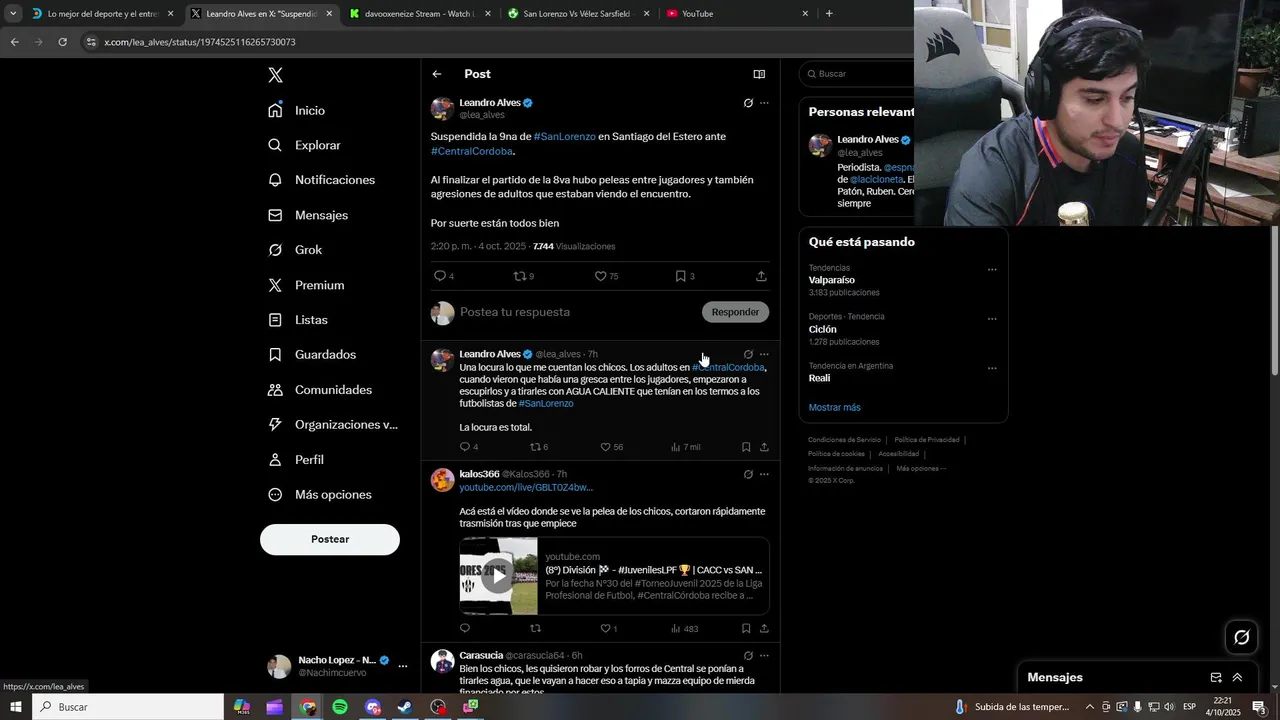Screen dimensions: 1280x720
Task: Click the Windows taskbar Buscar box
Action: tap(128, 707)
